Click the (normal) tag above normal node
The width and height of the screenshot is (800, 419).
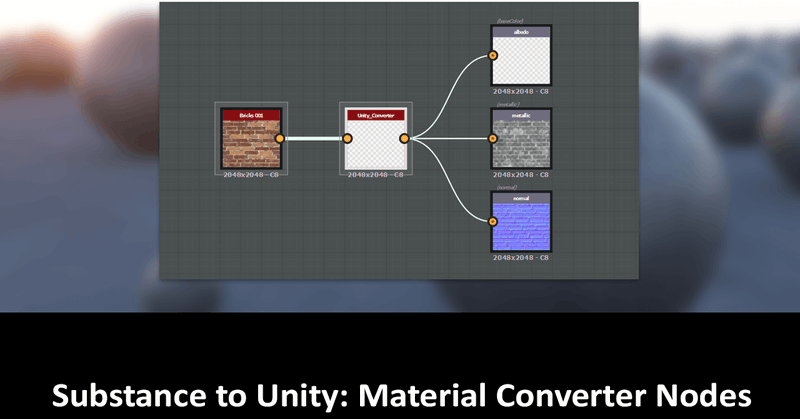pos(507,187)
